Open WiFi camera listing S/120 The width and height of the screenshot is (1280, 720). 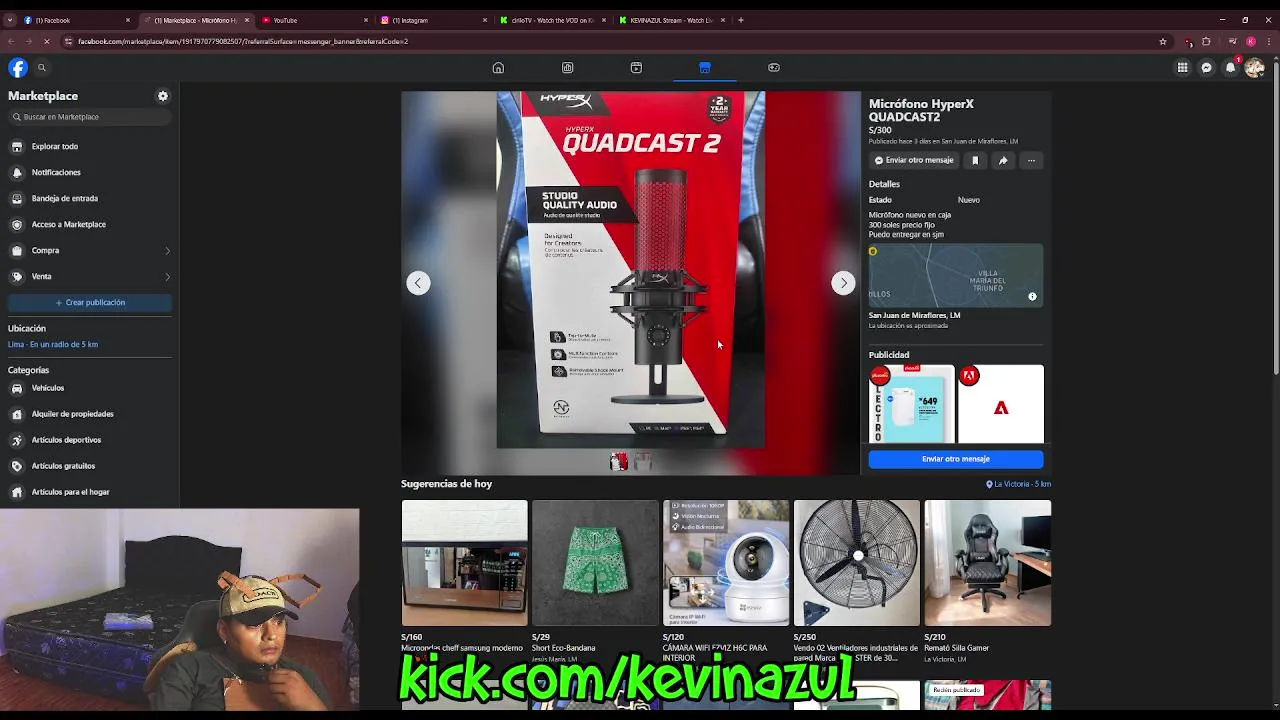point(726,563)
